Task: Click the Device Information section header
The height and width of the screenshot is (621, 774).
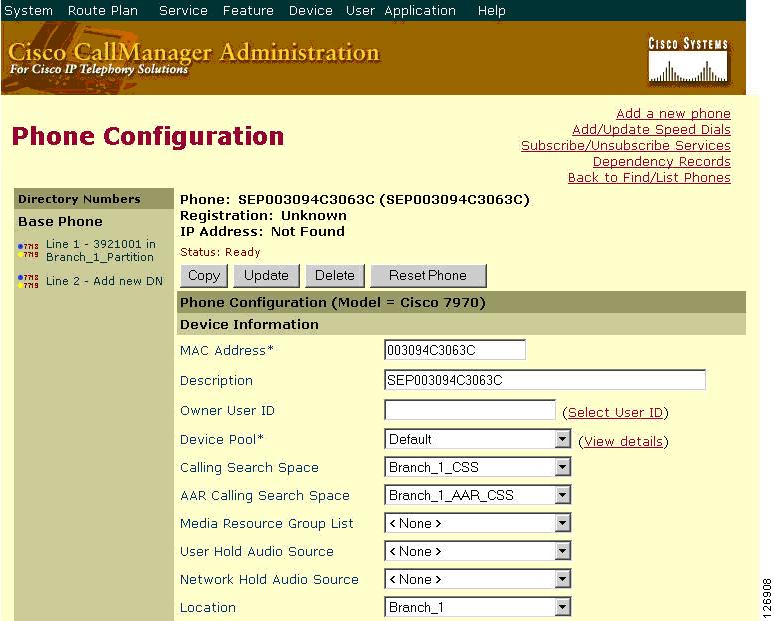Action: 461,324
